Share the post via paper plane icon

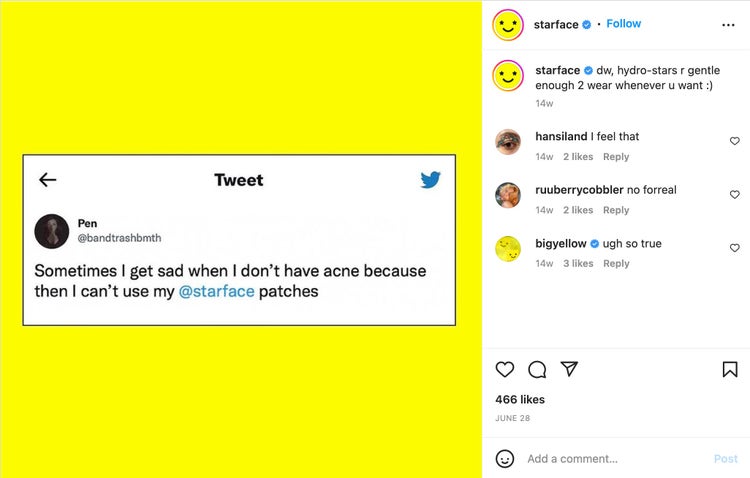tap(569, 369)
